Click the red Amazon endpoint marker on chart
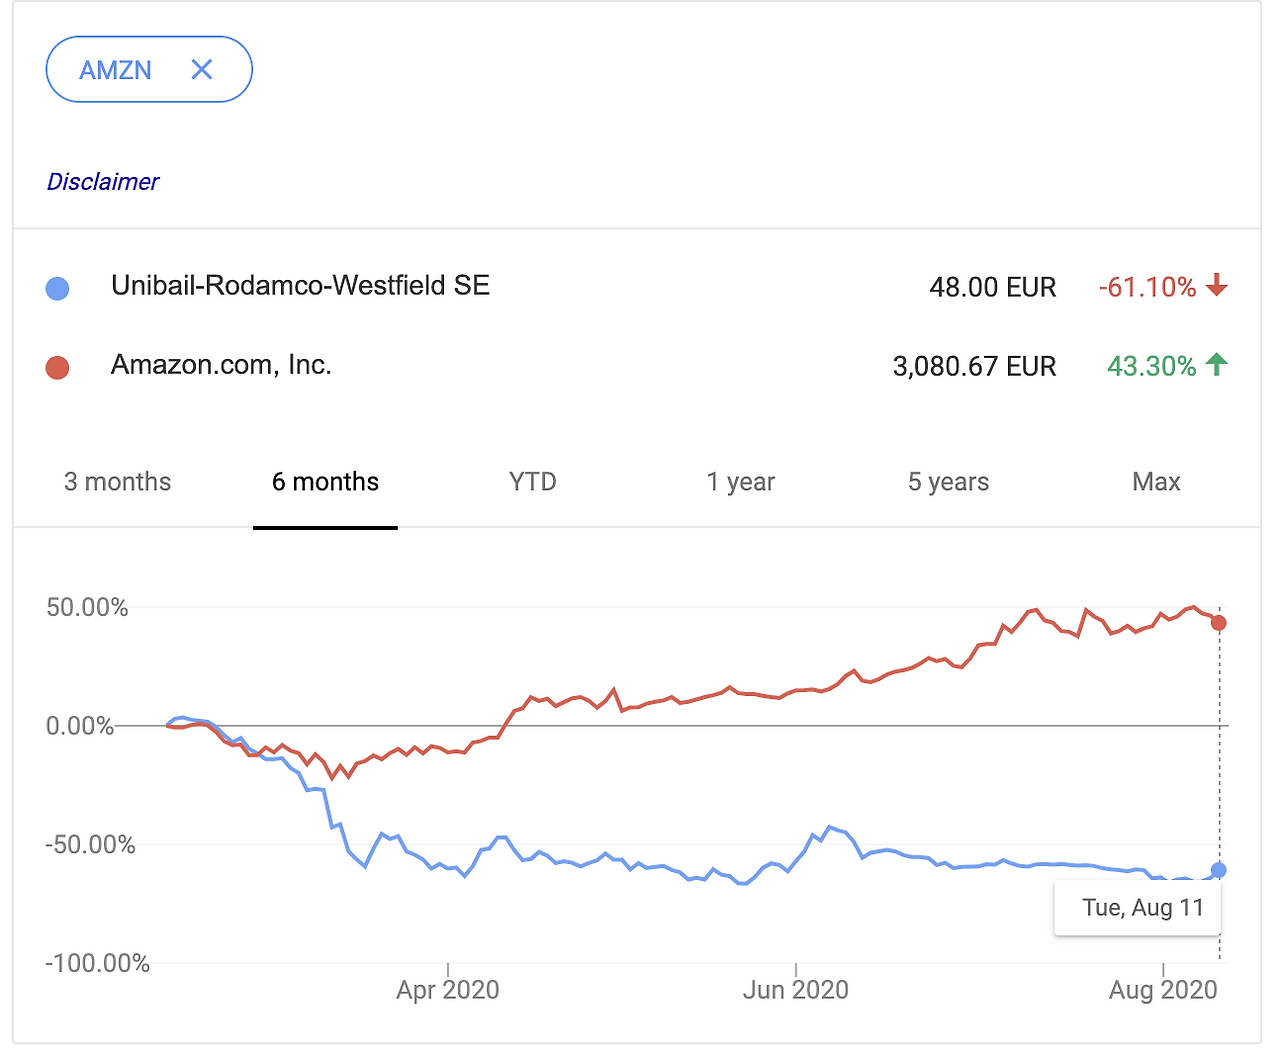Screen dimensions: 1280x1056 pyautogui.click(x=1219, y=623)
